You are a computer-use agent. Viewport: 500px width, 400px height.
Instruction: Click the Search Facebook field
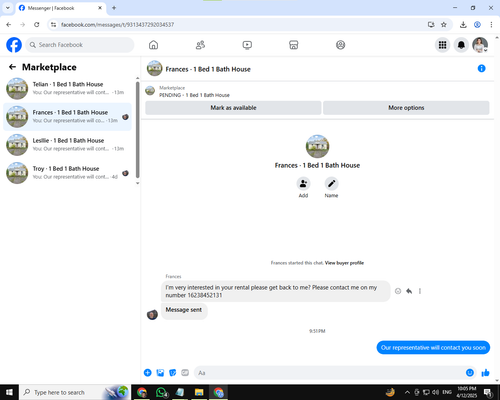pyautogui.click(x=80, y=45)
